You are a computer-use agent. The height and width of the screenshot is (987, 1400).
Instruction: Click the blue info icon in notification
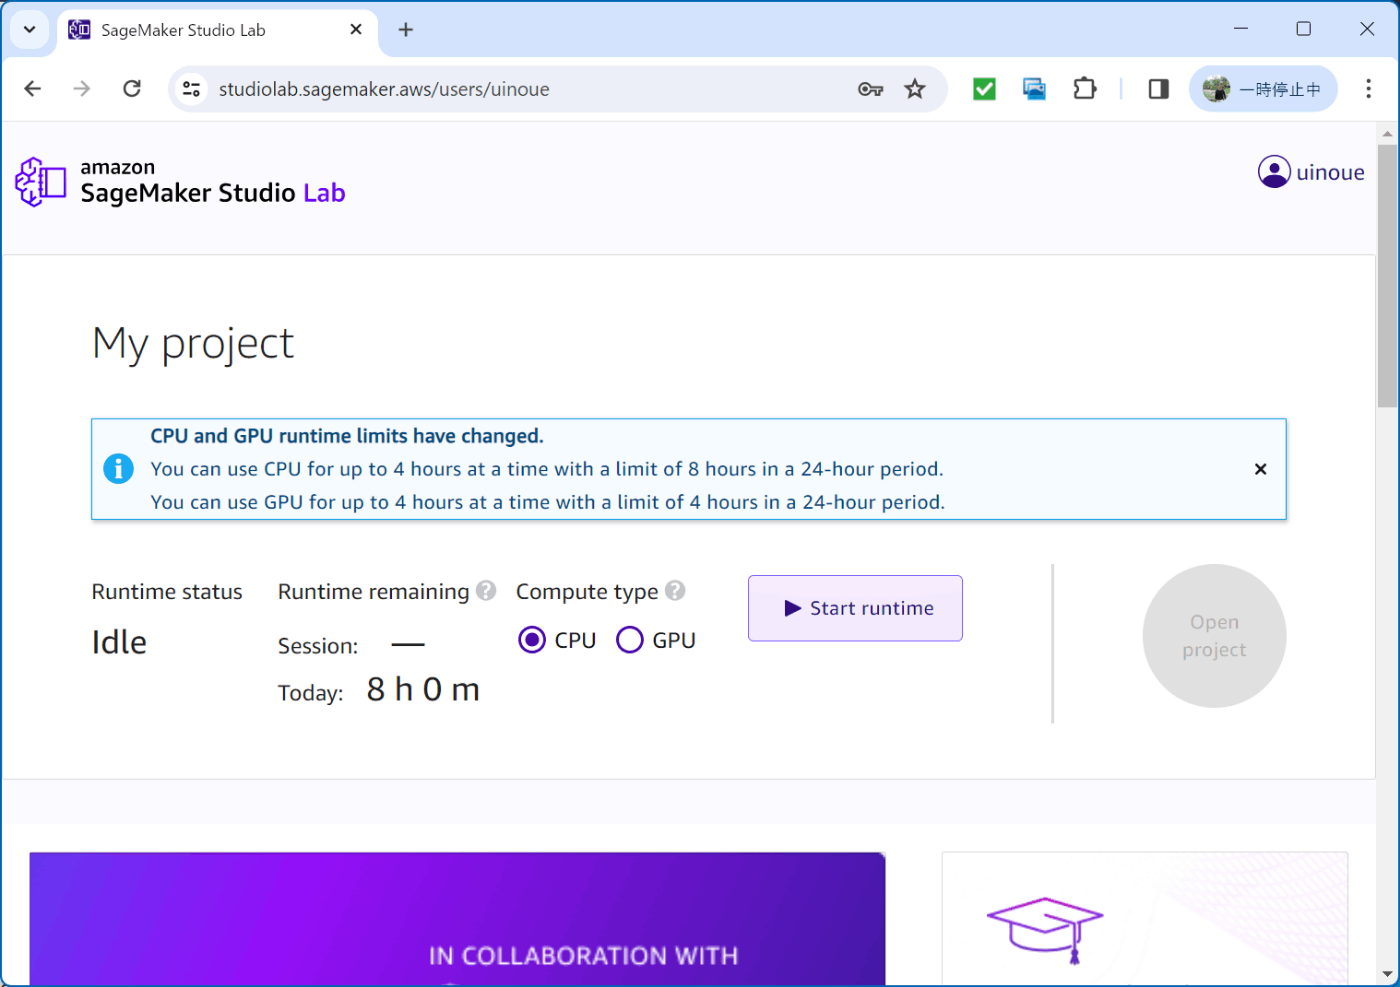(x=118, y=468)
